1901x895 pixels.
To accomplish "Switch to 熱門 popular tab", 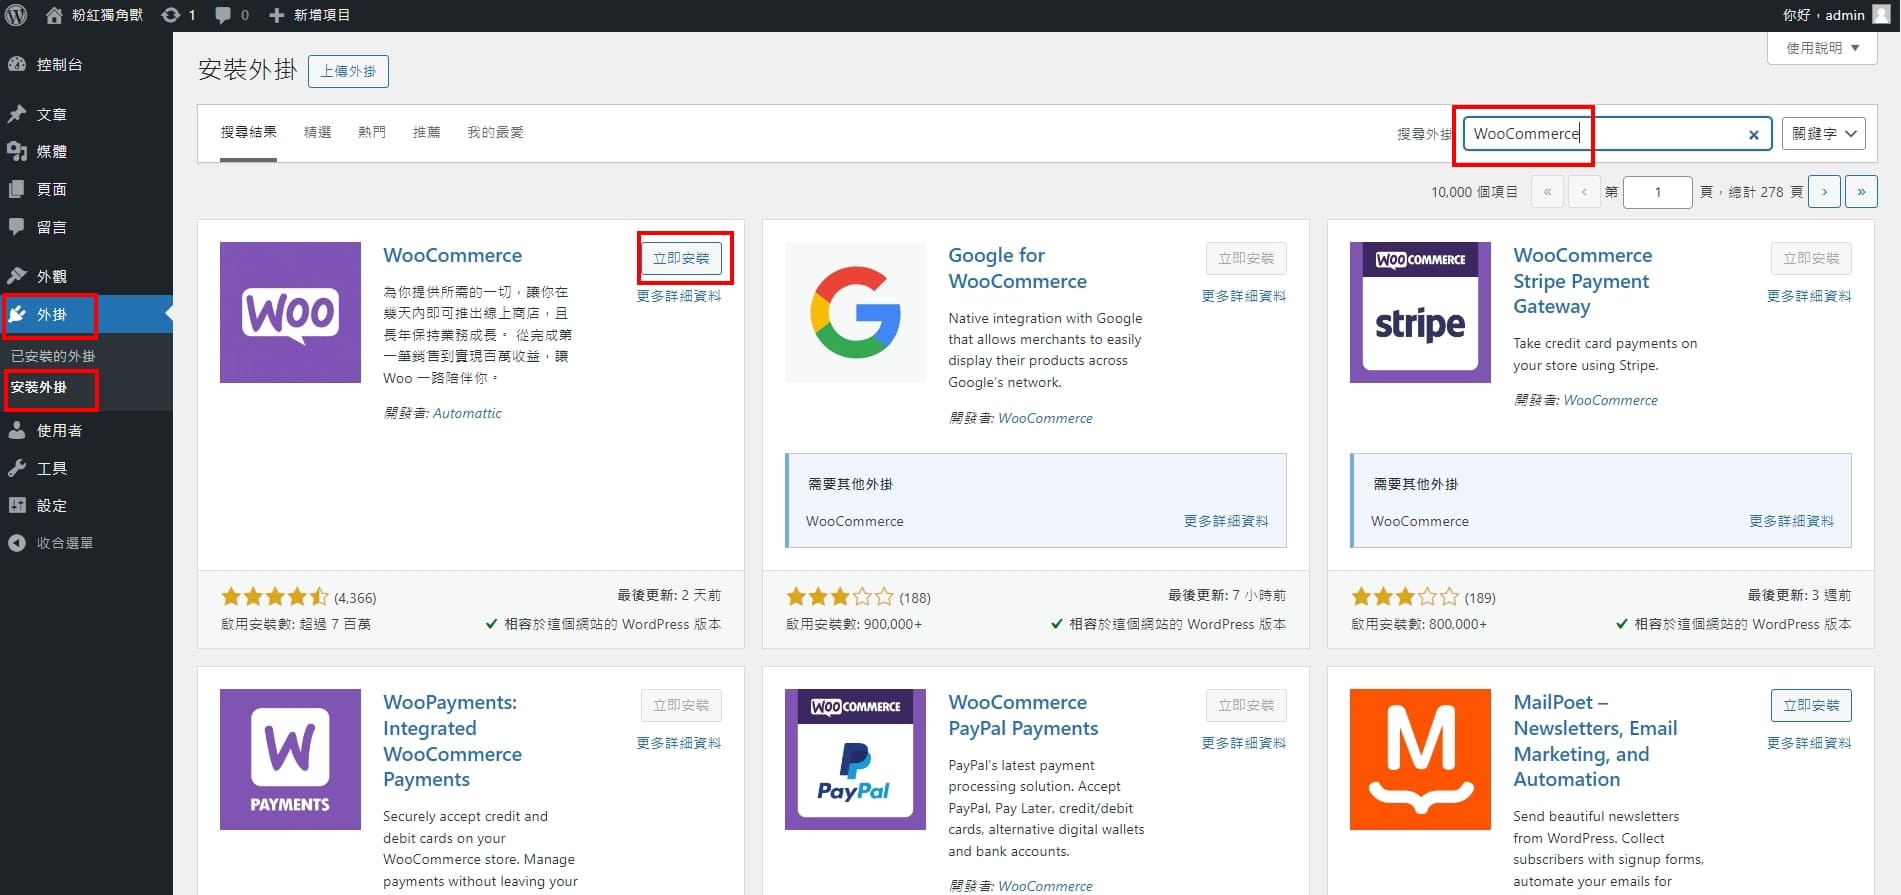I will 372,132.
